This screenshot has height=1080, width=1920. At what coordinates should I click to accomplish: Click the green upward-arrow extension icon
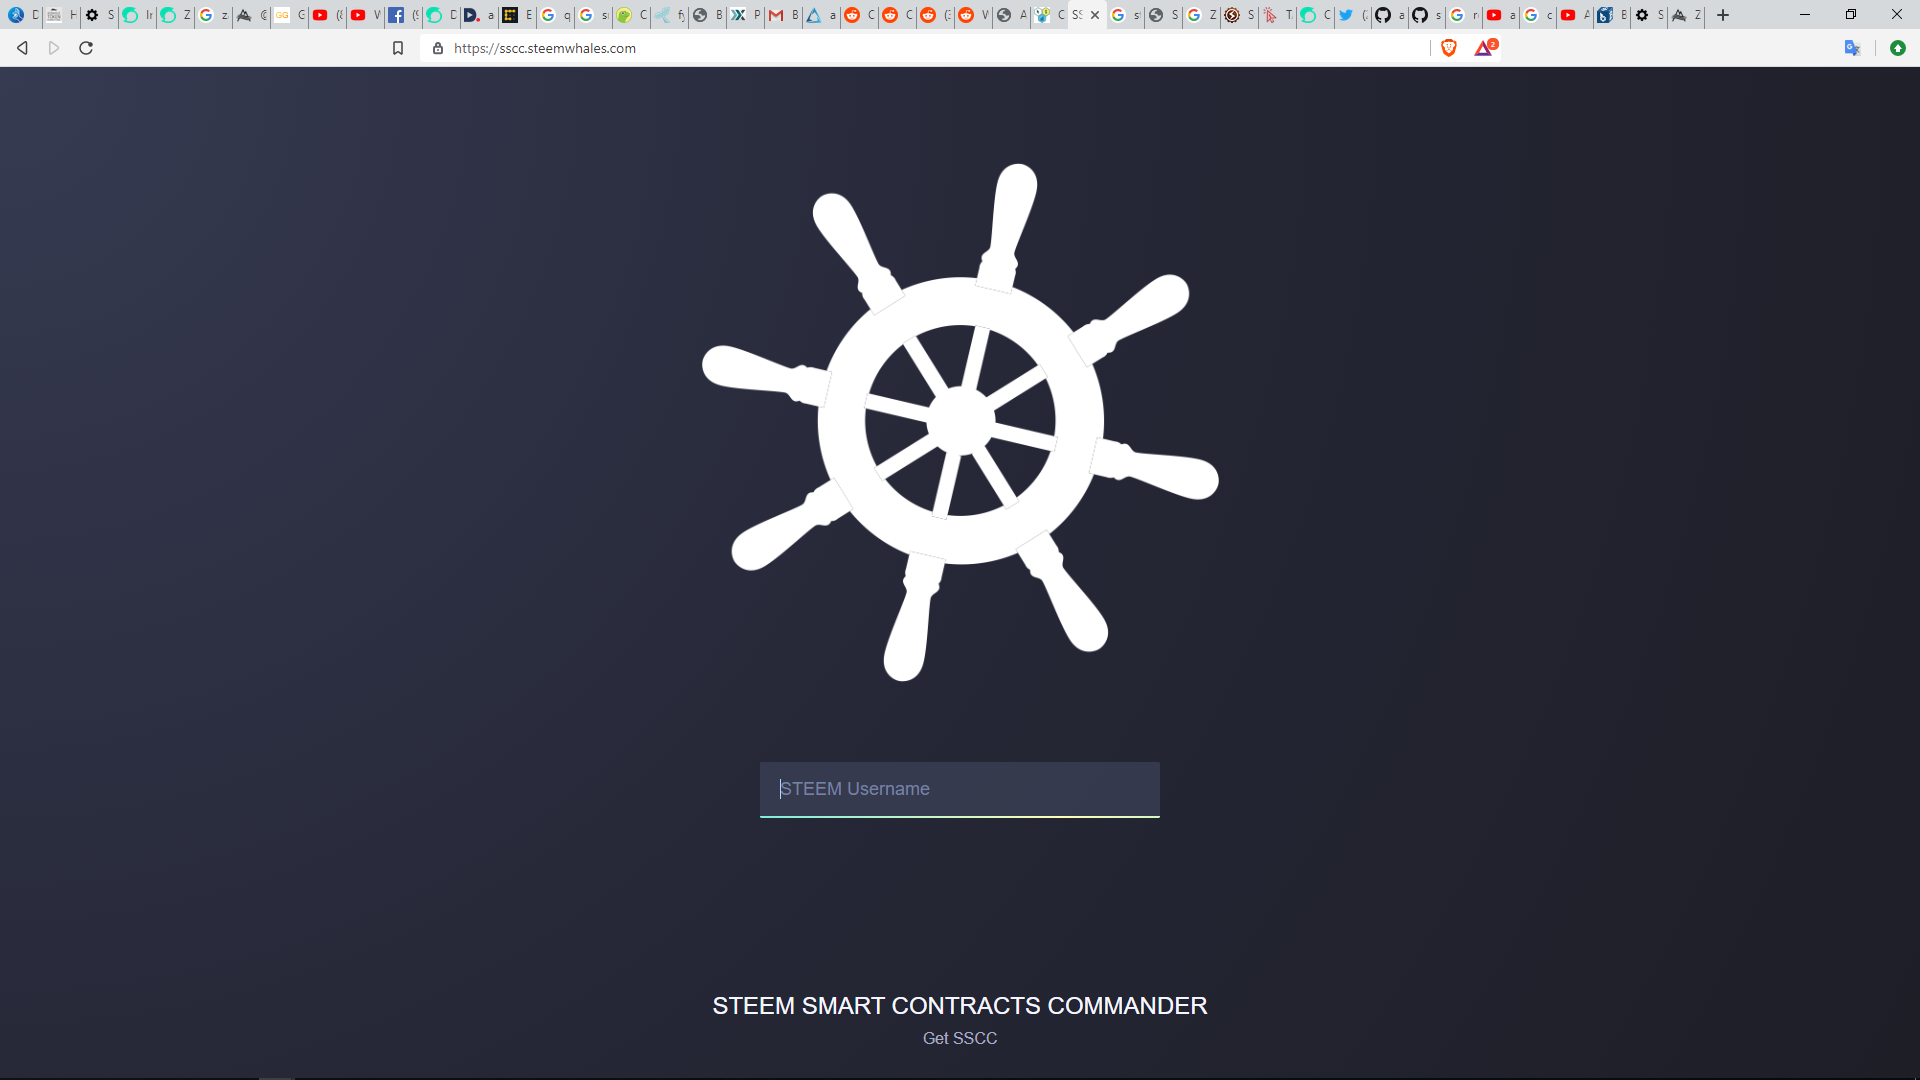[1898, 48]
